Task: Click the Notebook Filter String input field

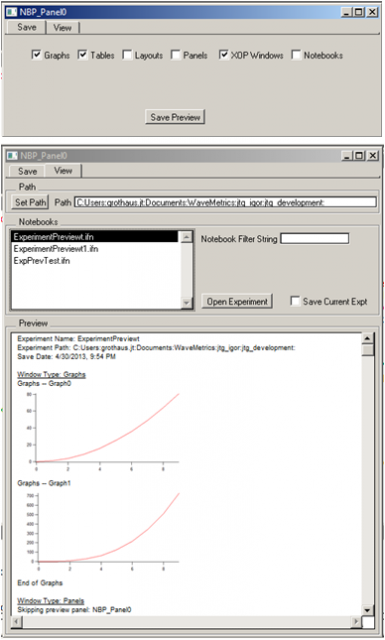Action: [315, 239]
